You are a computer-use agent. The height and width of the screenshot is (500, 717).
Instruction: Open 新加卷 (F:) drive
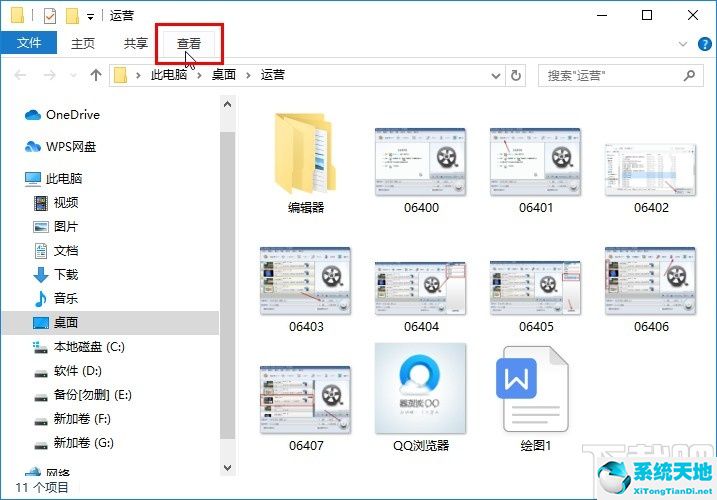(x=72, y=419)
